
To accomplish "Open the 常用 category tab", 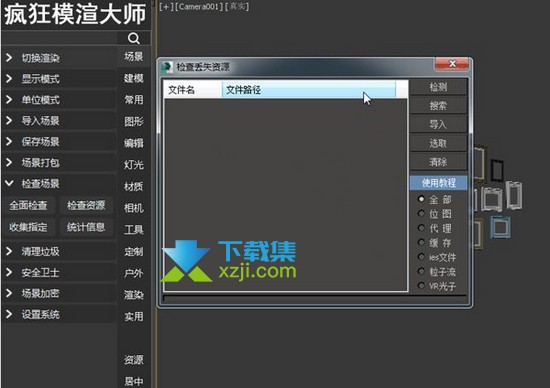I will point(134,100).
